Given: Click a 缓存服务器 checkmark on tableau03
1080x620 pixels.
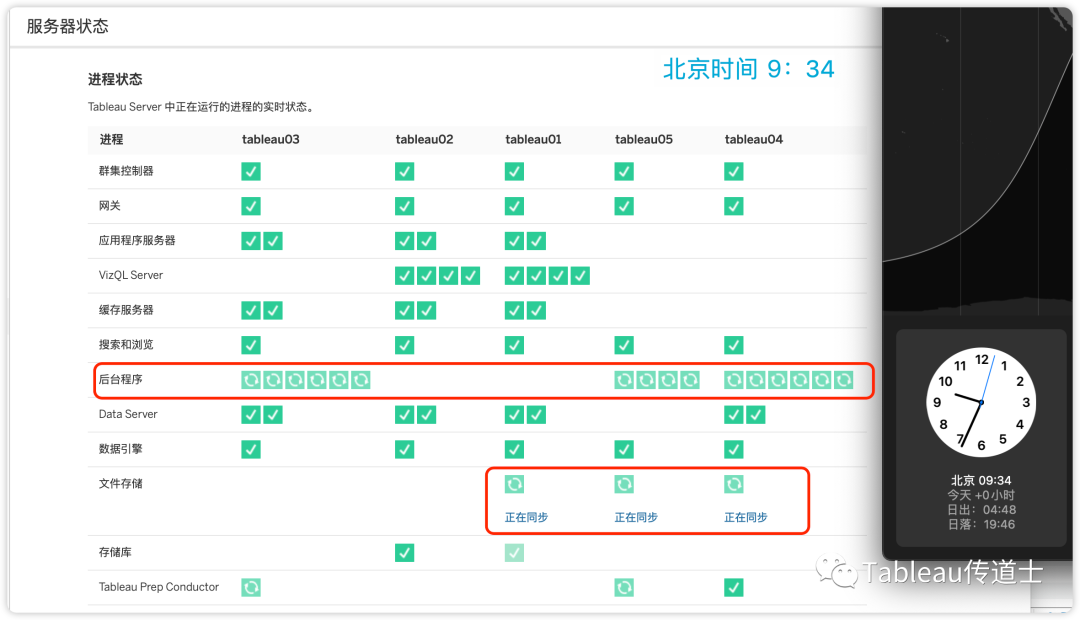Looking at the screenshot, I should pyautogui.click(x=250, y=310).
